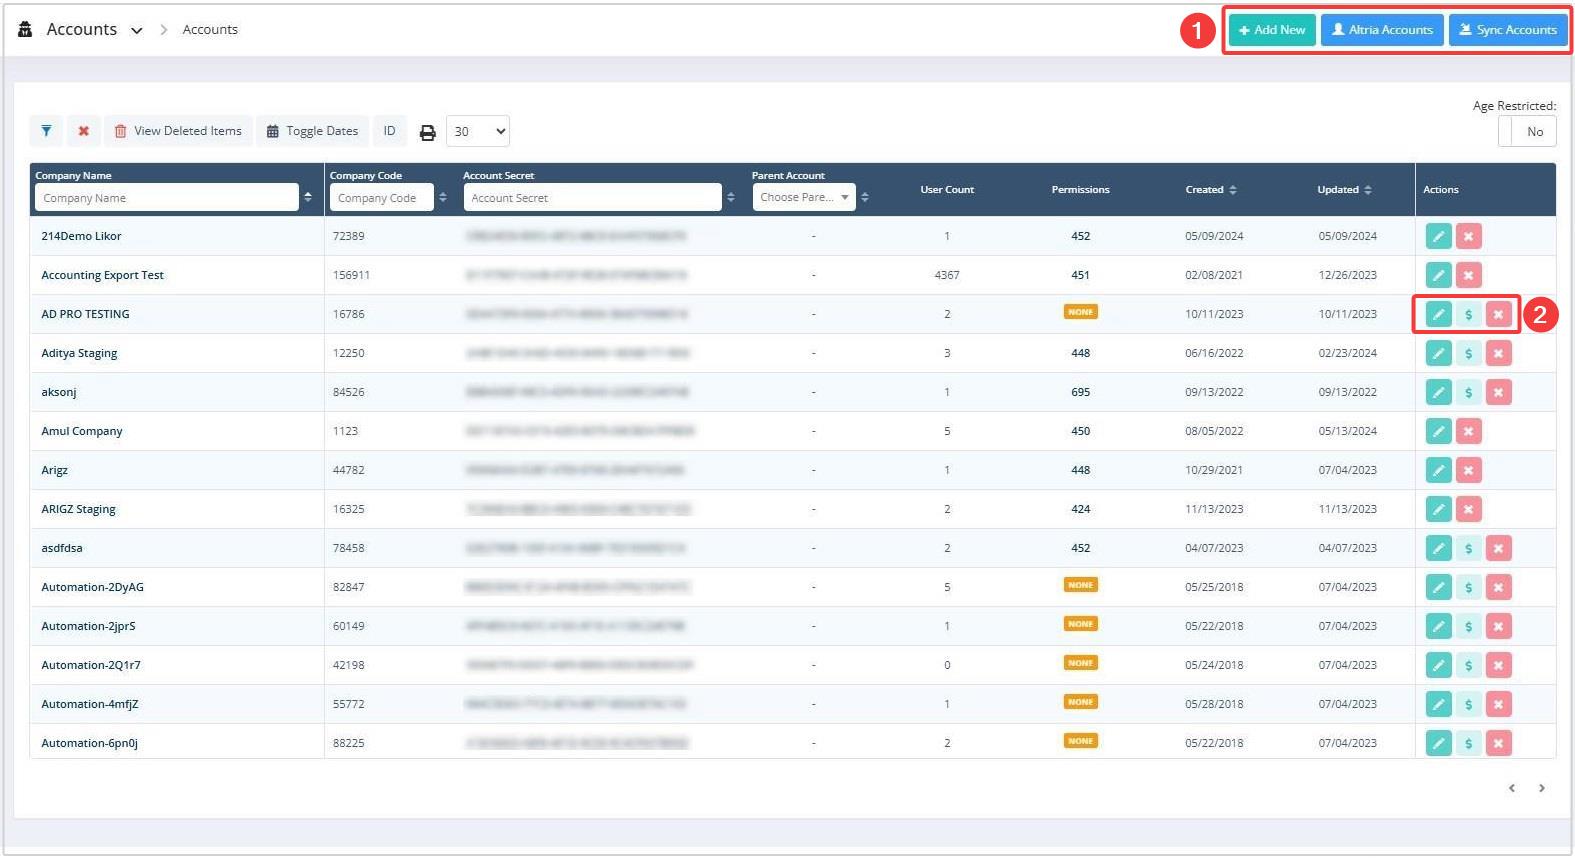Image resolution: width=1575 pixels, height=858 pixels.
Task: Click user count 4367
Action: (947, 275)
